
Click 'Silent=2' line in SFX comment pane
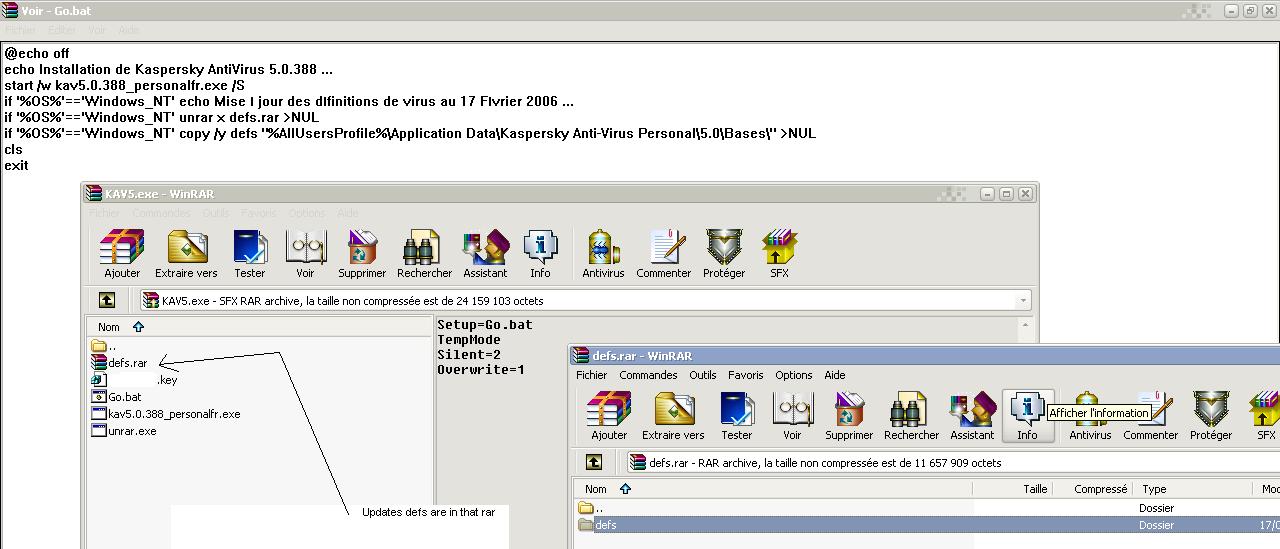[x=469, y=355]
